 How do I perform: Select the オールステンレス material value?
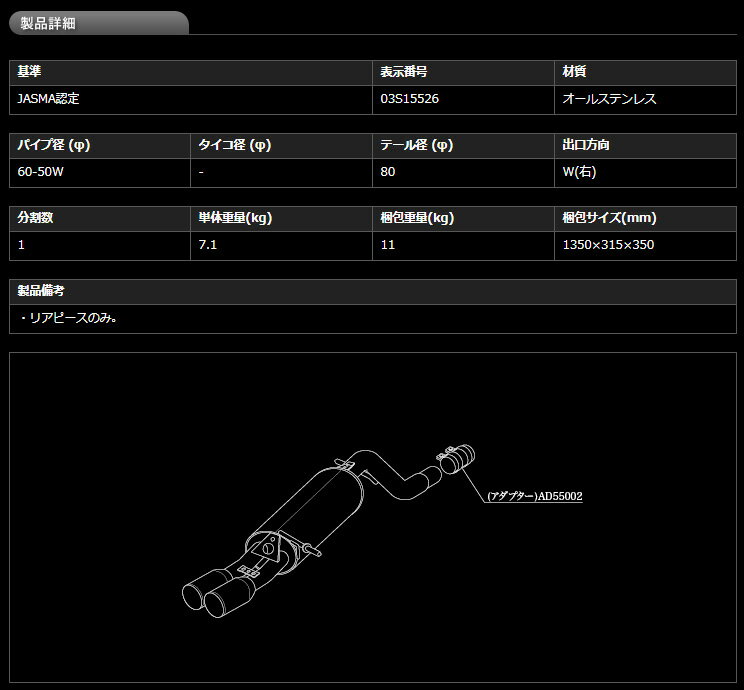click(610, 99)
